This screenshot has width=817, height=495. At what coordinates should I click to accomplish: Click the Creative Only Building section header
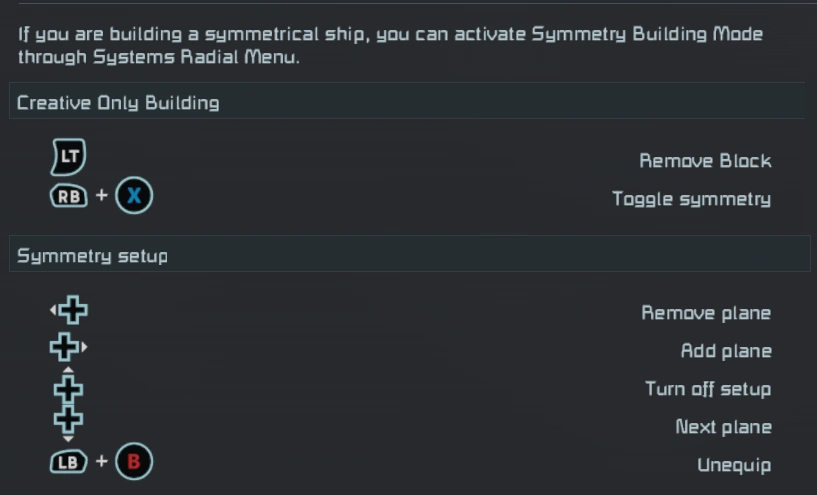(x=118, y=102)
